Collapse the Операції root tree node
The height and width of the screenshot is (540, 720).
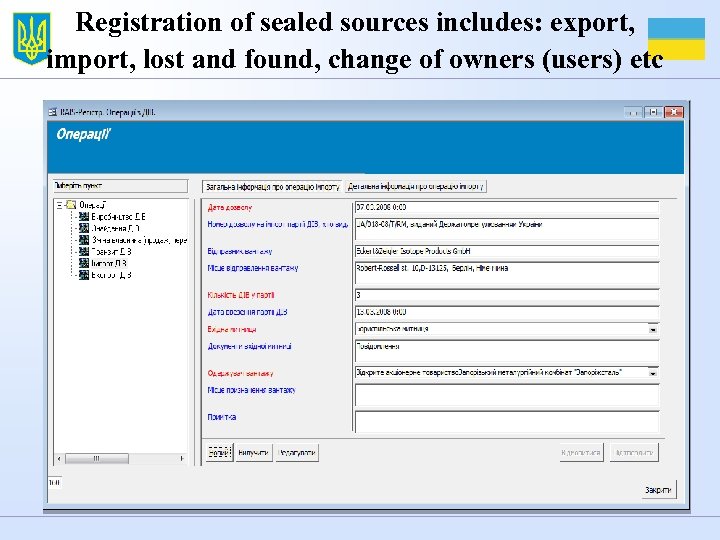click(59, 205)
